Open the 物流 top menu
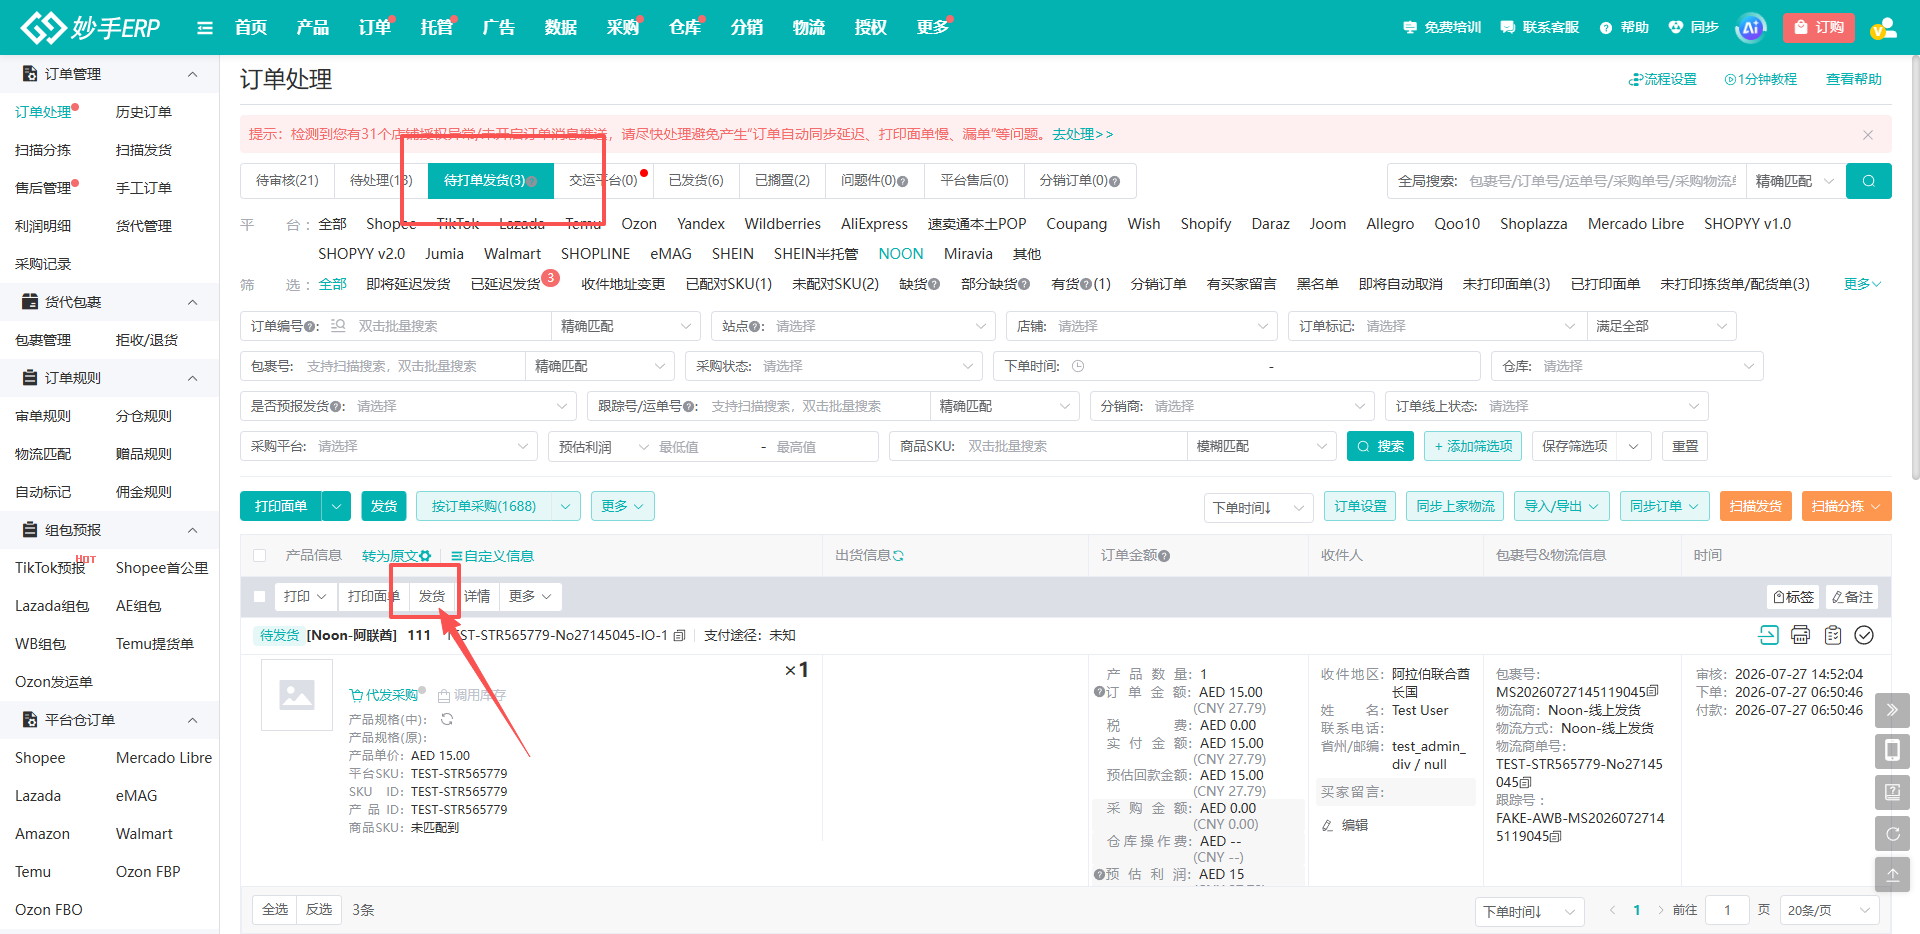Viewport: 1920px width, 934px height. pos(809,27)
